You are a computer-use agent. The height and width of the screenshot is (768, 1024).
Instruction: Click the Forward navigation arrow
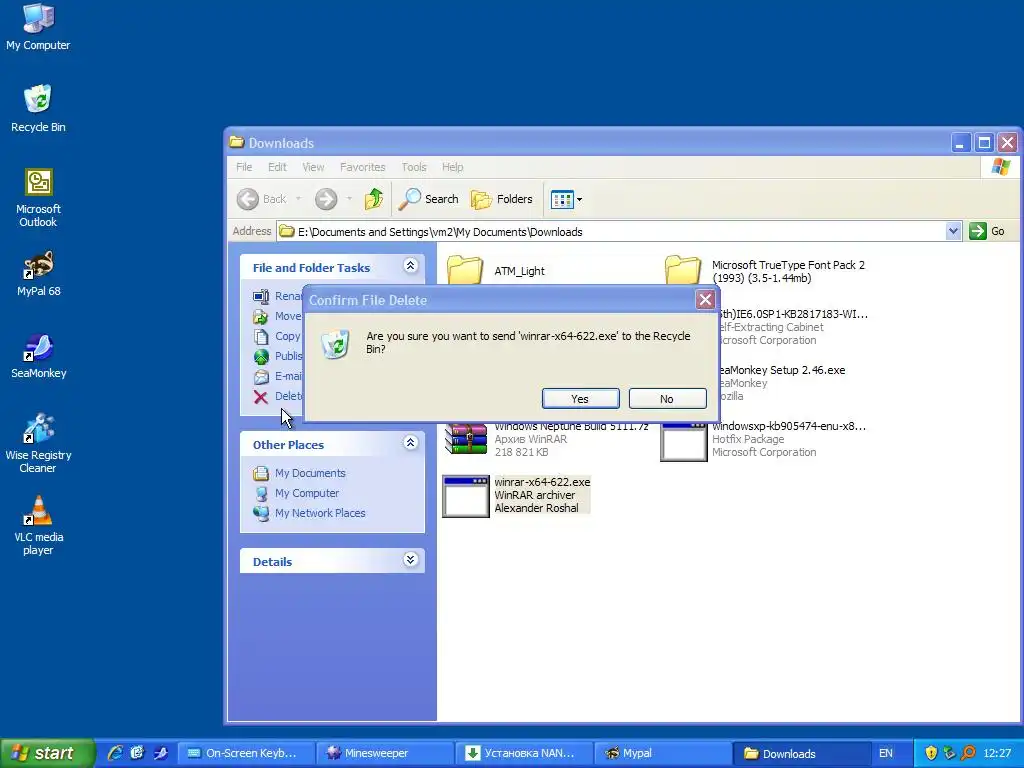[x=326, y=199]
